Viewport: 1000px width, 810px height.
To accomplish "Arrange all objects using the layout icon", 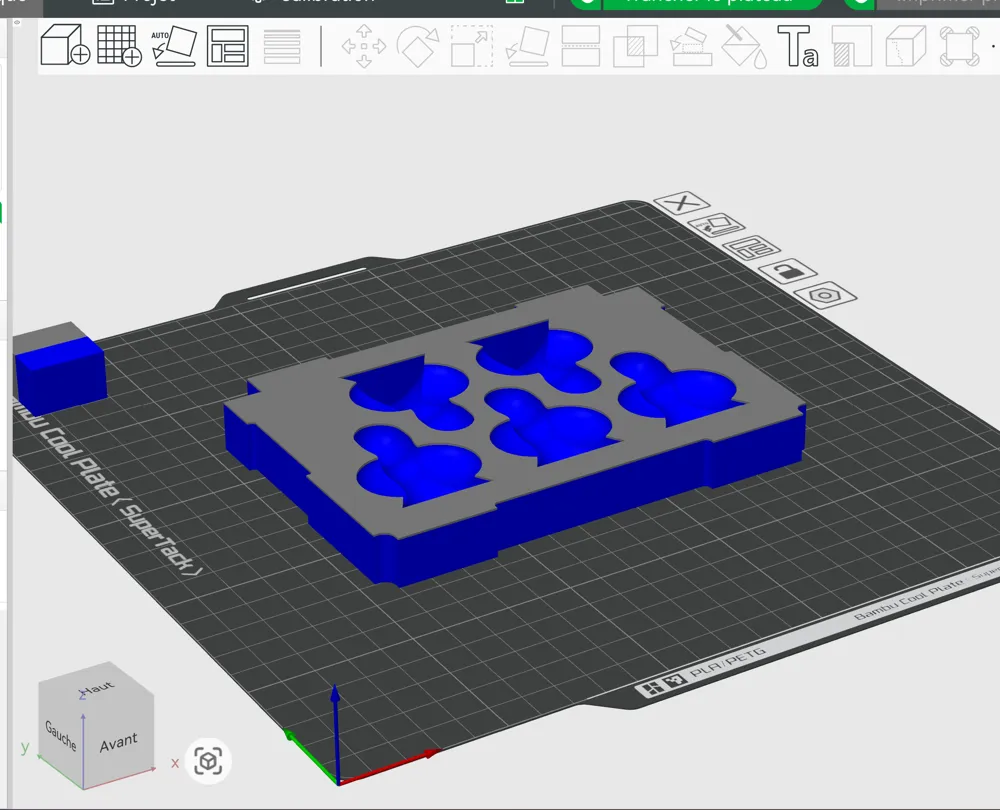I will pyautogui.click(x=228, y=46).
